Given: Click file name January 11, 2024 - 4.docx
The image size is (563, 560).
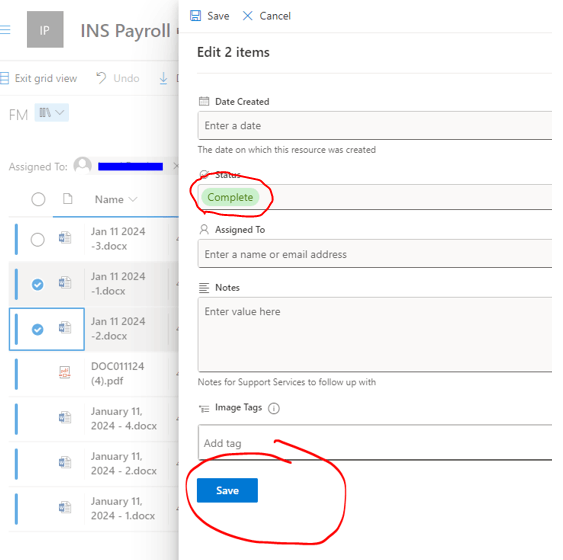Looking at the screenshot, I should pyautogui.click(x=124, y=418).
